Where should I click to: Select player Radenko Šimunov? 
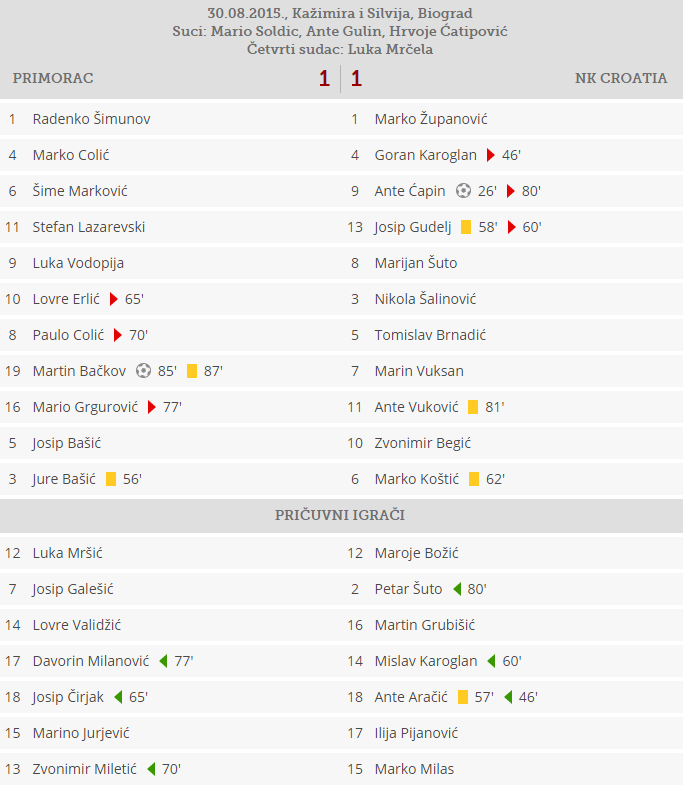[x=91, y=119]
